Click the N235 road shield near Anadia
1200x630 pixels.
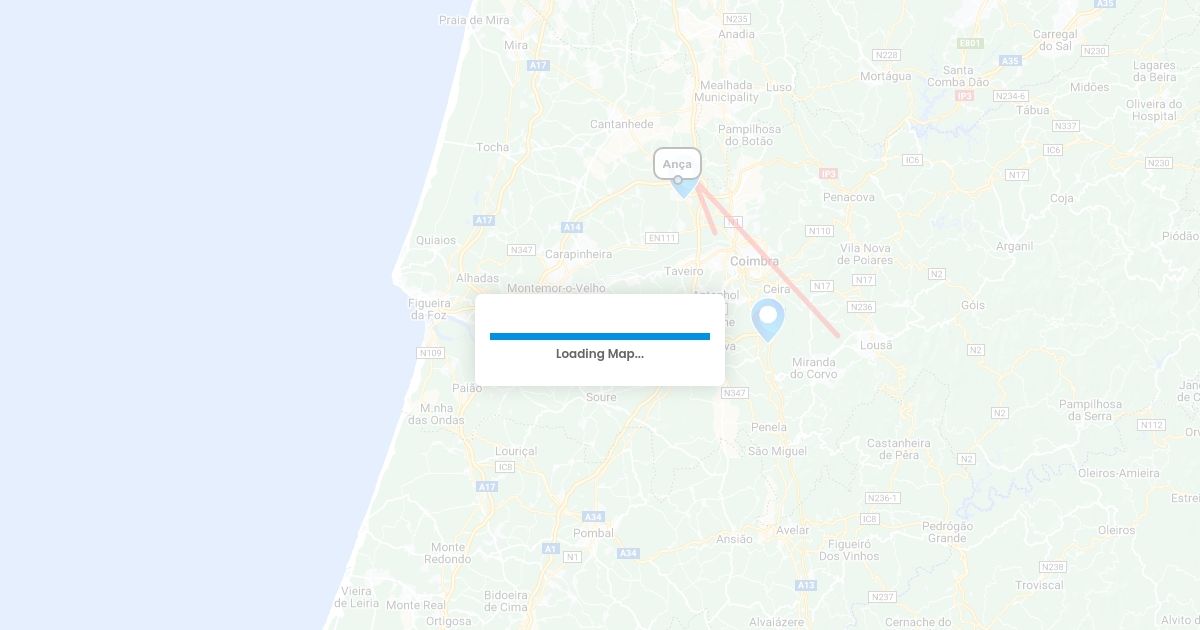(736, 19)
